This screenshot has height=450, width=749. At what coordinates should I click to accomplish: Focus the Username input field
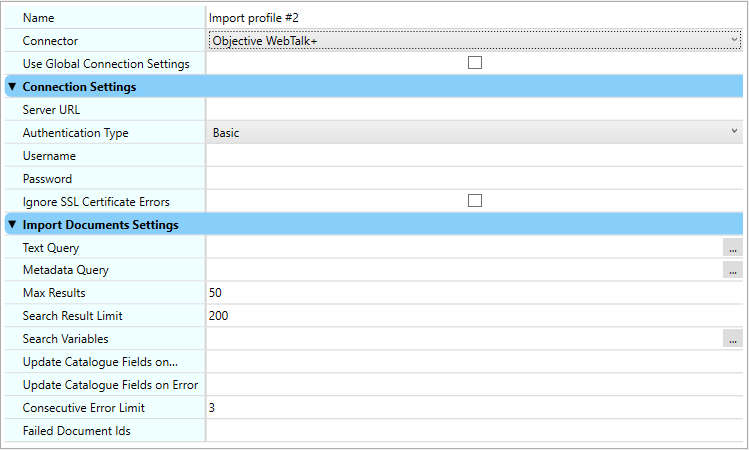474,156
